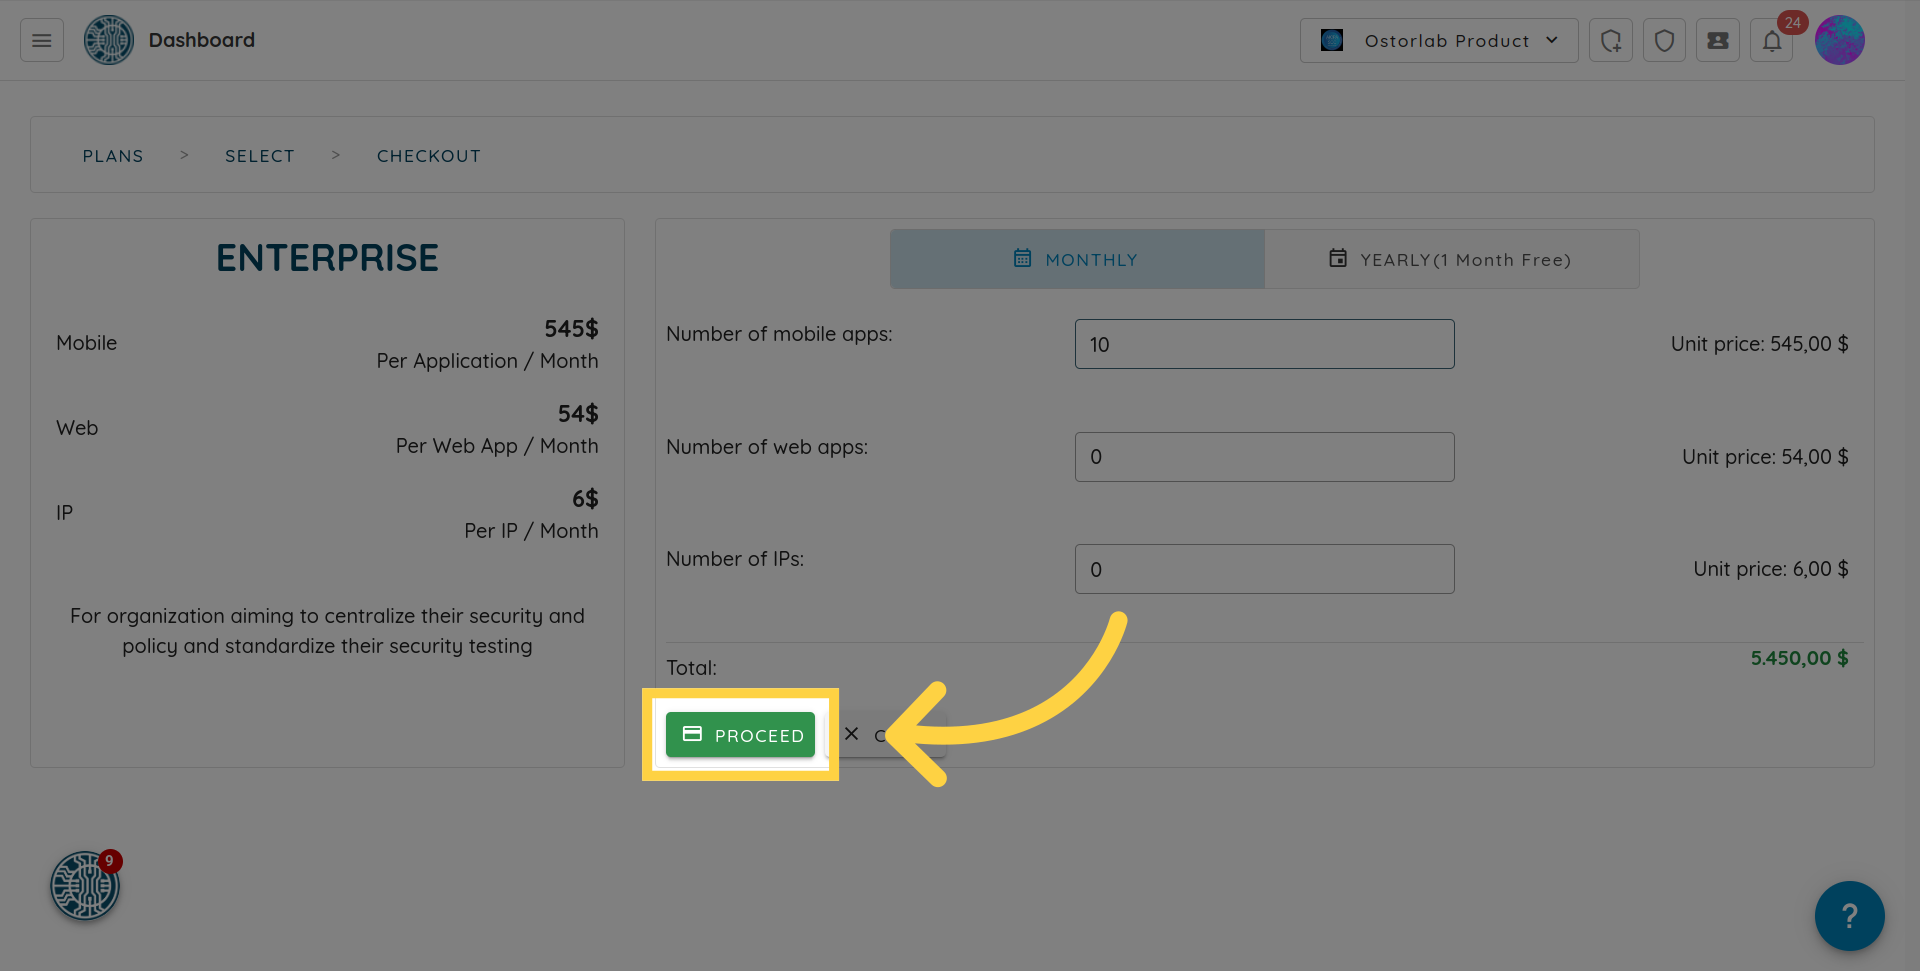Expand the Ostorlab Product organization dropdown
The image size is (1920, 971).
1438,40
